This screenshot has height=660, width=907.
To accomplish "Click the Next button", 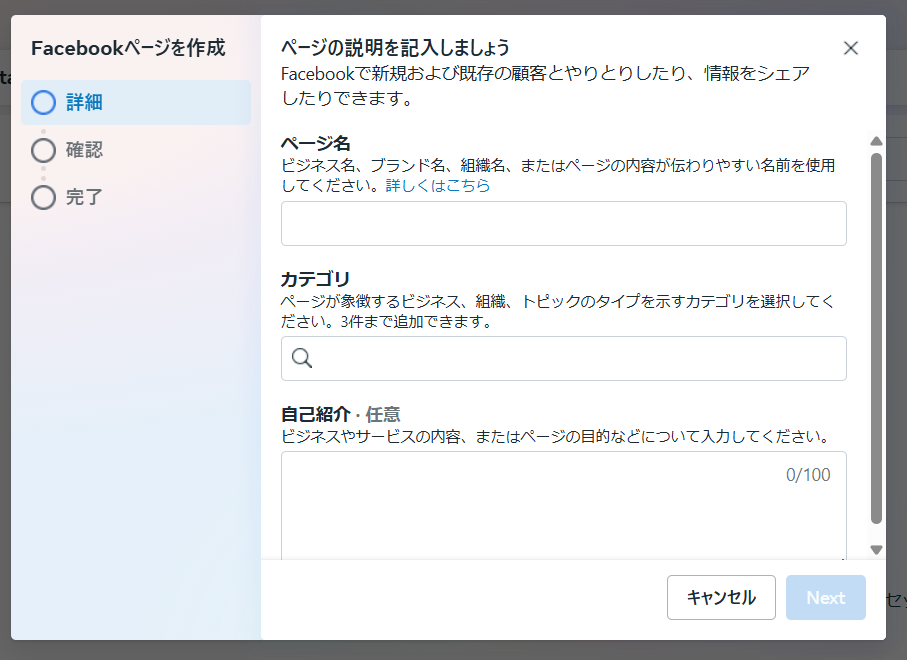I will pos(825,598).
